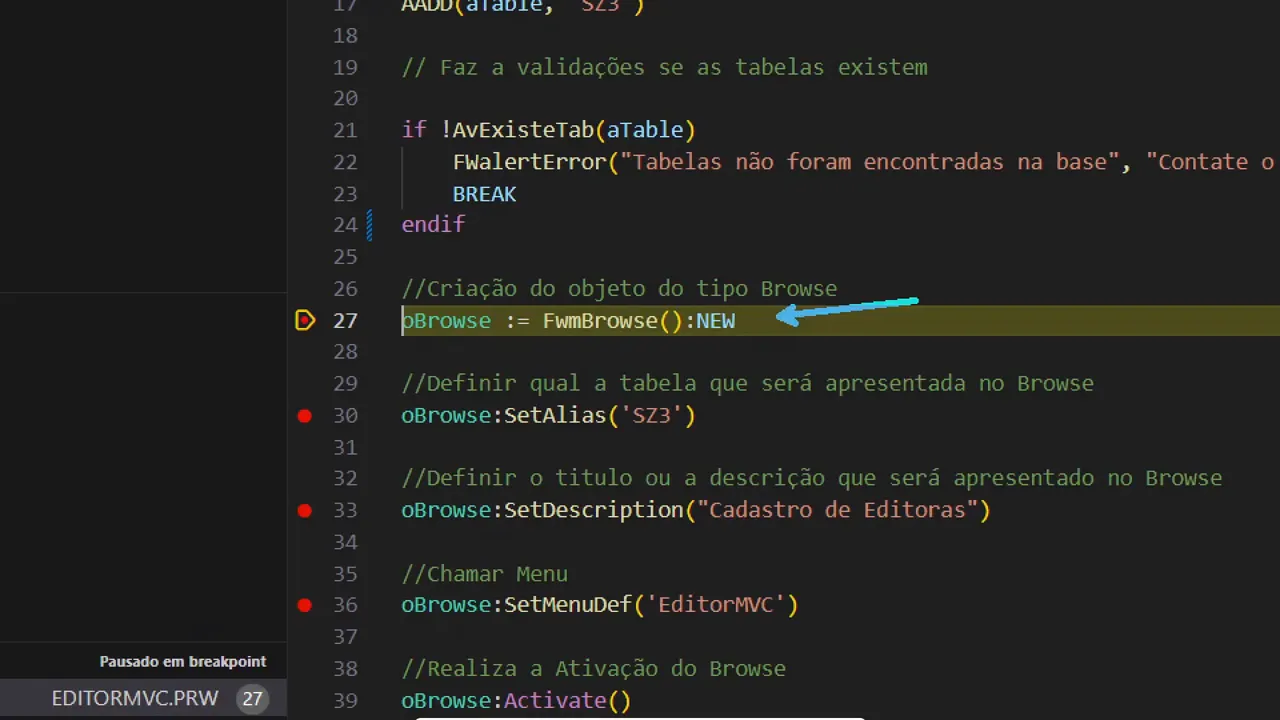Select the paused execution arrow on line 27
The image size is (1280, 720).
305,320
